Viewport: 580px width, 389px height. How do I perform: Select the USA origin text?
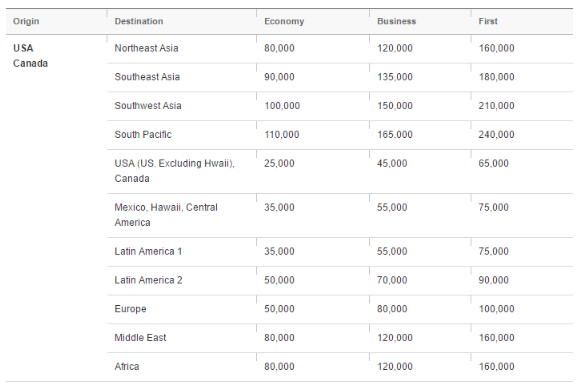tap(23, 48)
